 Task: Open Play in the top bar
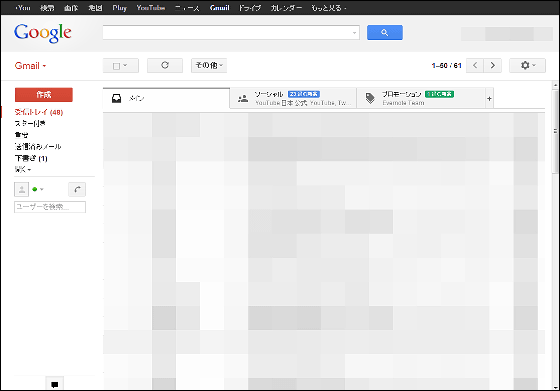pos(119,8)
